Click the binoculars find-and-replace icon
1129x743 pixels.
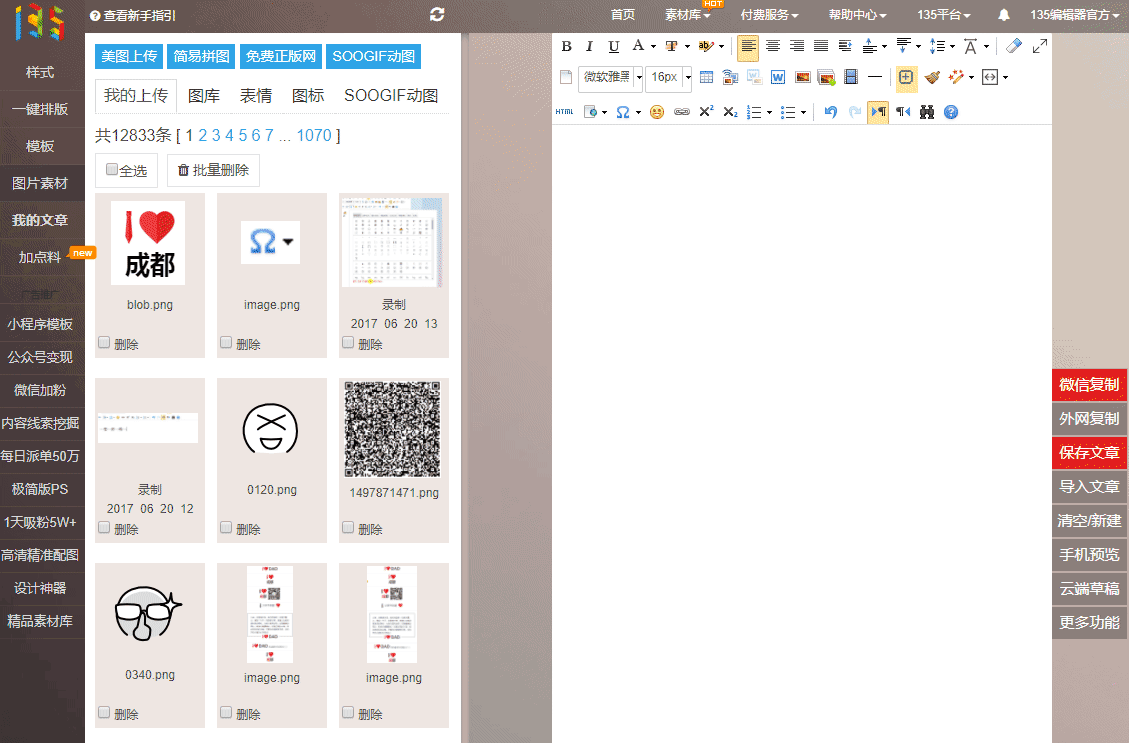[927, 112]
